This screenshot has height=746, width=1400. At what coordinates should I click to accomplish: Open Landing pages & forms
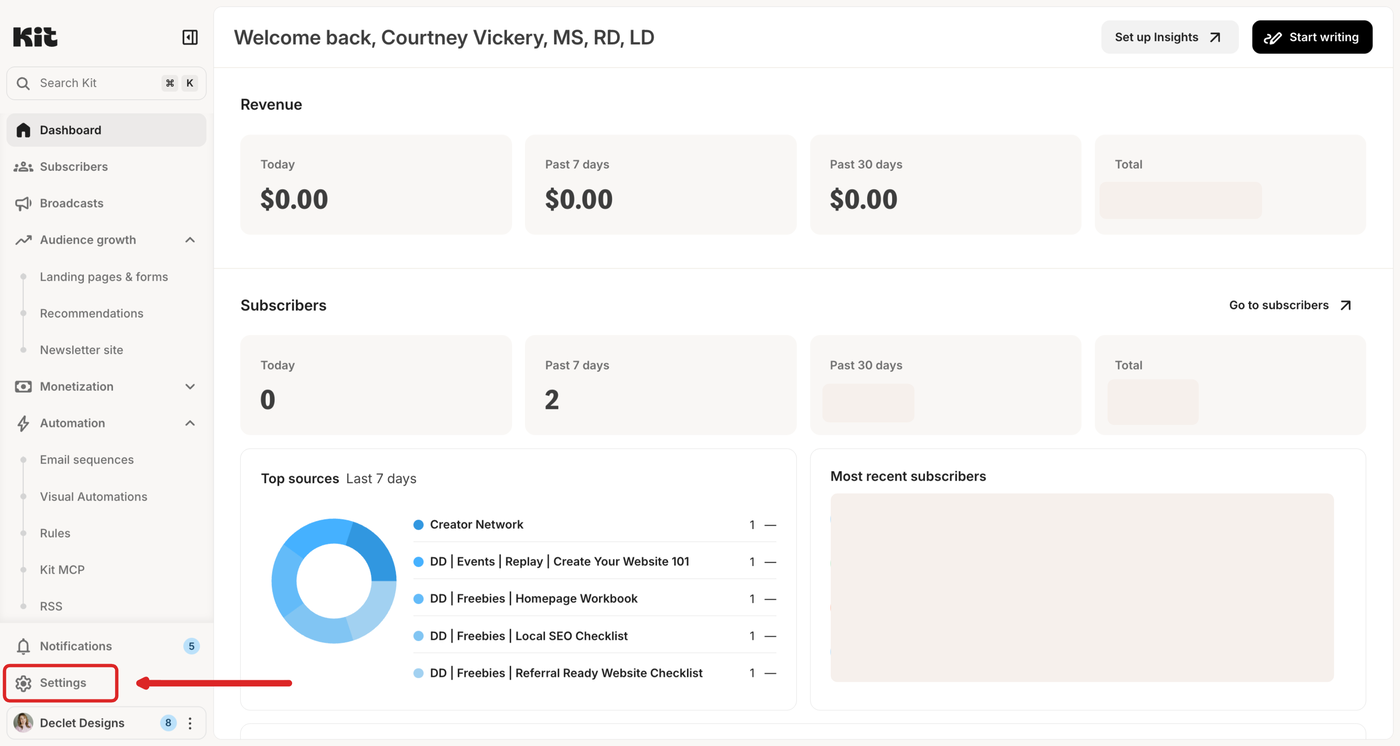coord(104,277)
